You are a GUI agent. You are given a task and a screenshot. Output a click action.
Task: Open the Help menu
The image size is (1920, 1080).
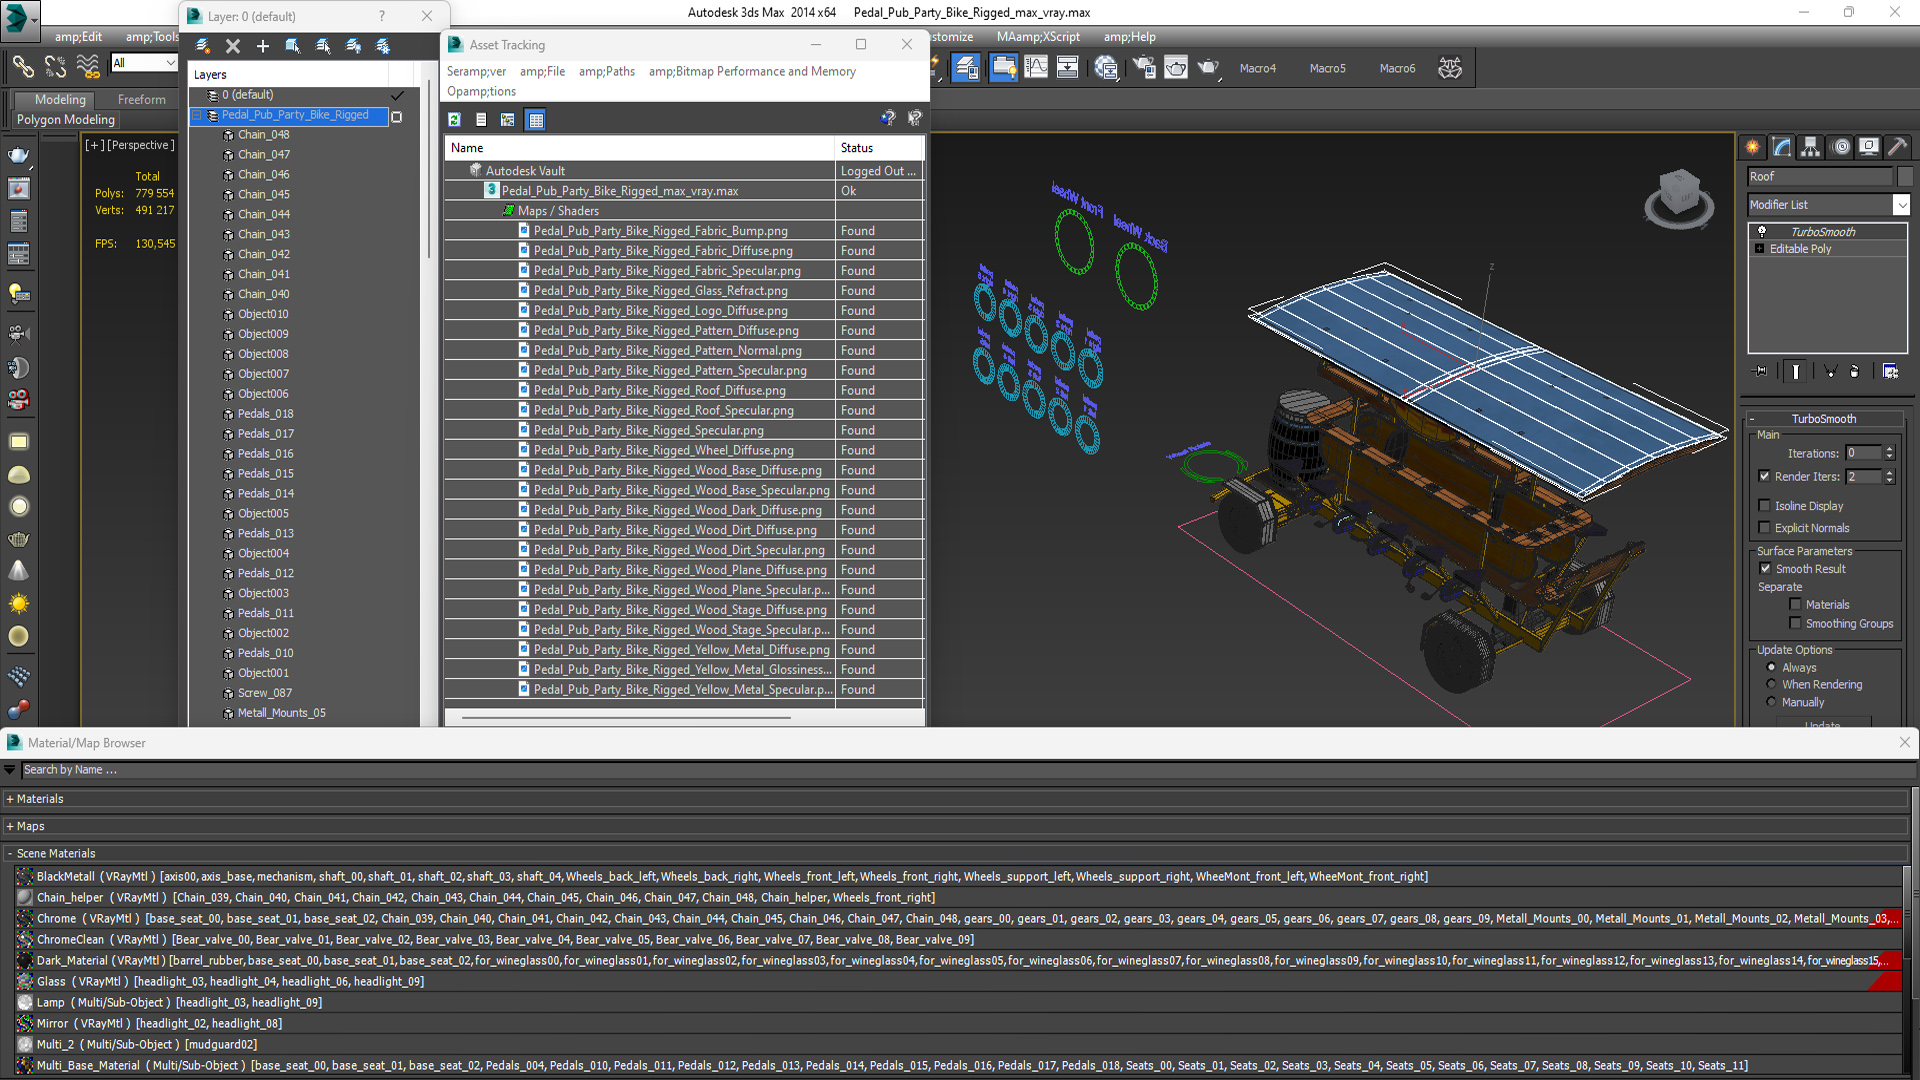tap(1130, 37)
